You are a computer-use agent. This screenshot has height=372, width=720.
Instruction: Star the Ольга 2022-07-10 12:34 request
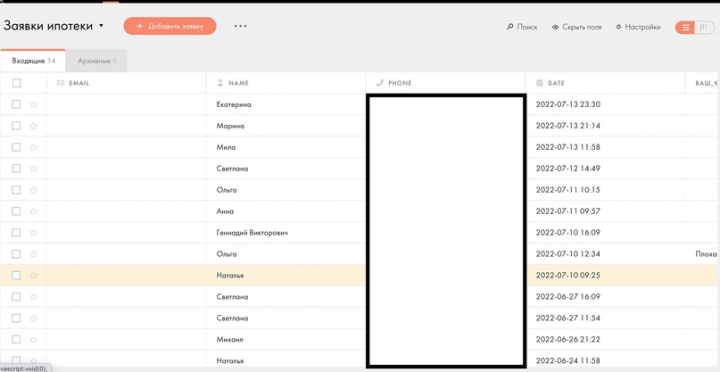[33, 254]
